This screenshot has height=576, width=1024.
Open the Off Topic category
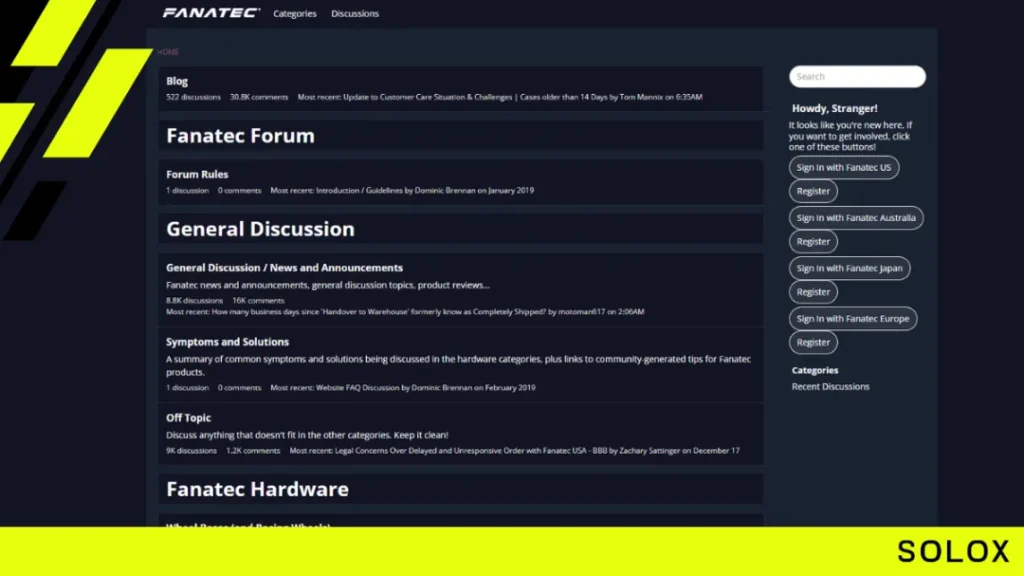188,417
